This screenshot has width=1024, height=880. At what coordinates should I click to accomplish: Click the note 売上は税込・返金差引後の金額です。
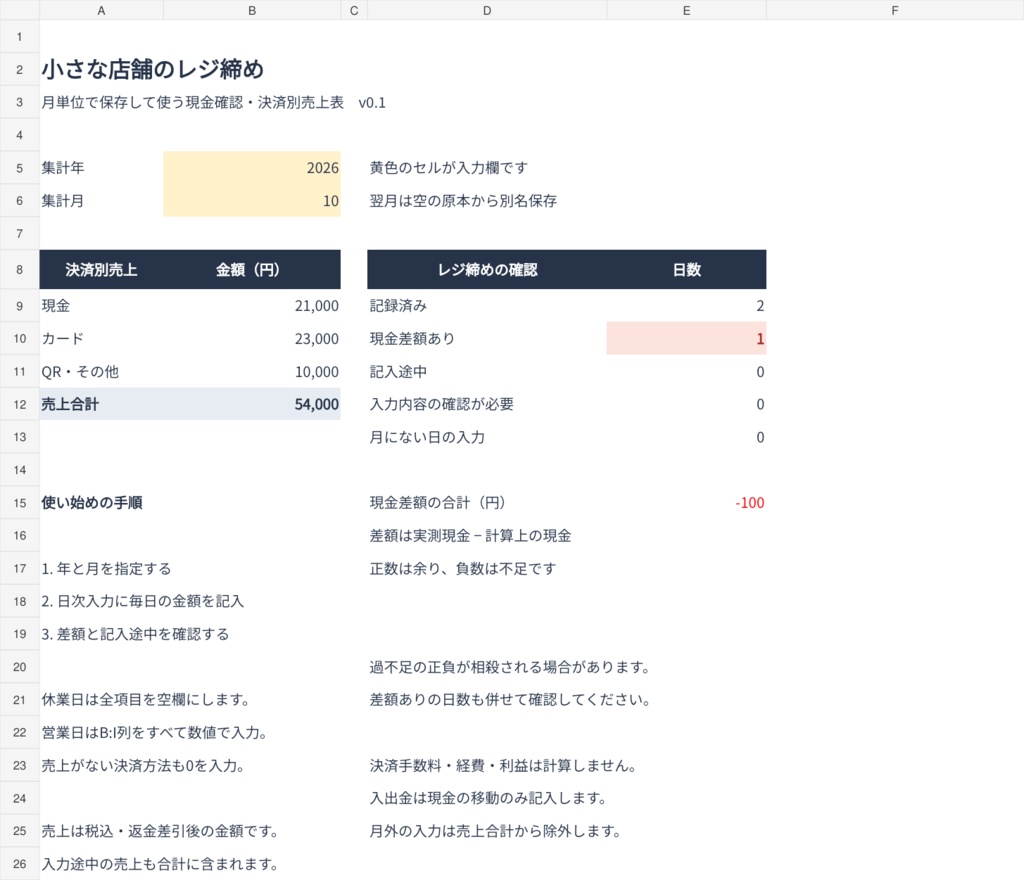coord(160,831)
